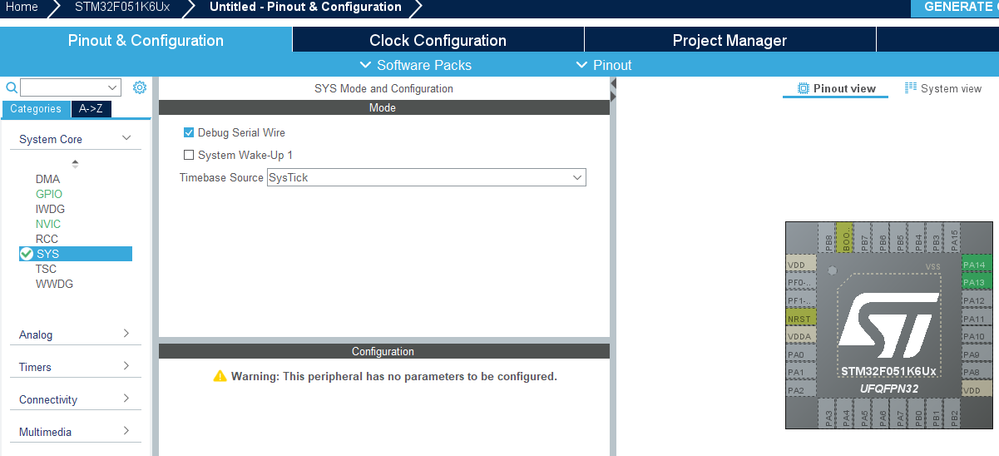Click the BOOT0 pin on the chip
The height and width of the screenshot is (456, 999).
point(844,239)
